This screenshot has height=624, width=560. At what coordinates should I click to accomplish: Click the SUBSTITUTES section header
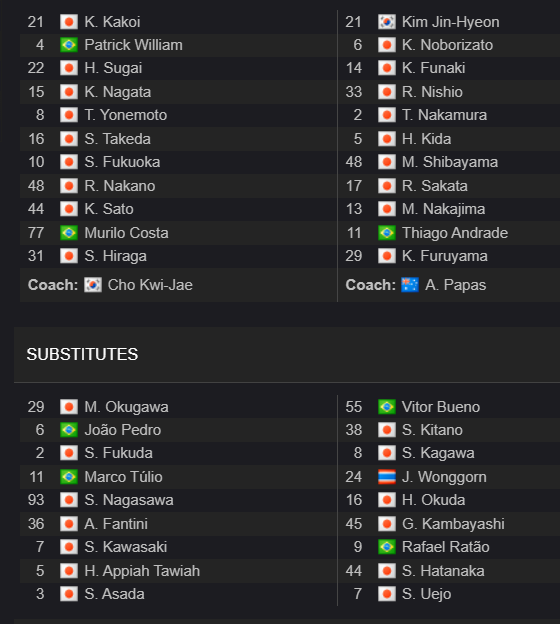click(82, 354)
